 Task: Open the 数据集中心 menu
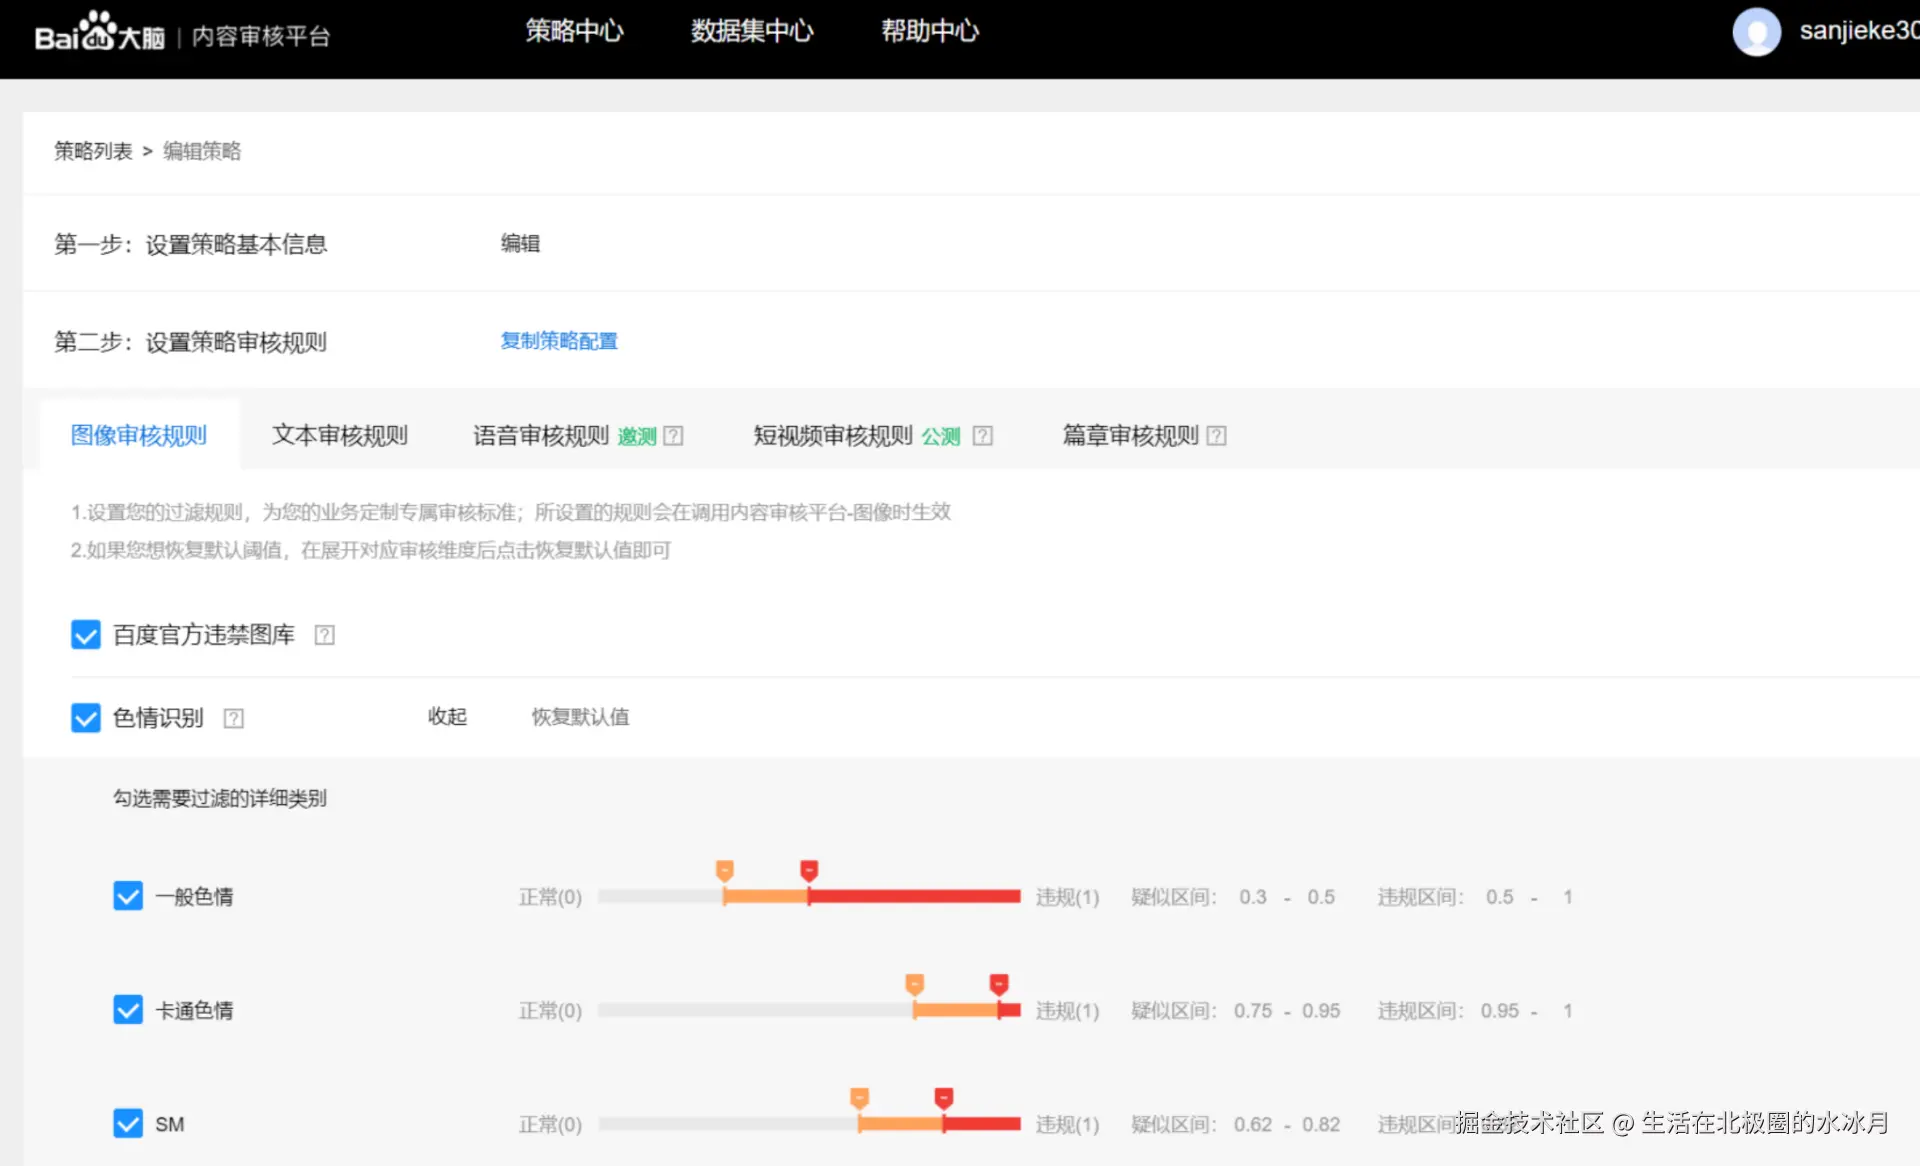click(x=752, y=31)
